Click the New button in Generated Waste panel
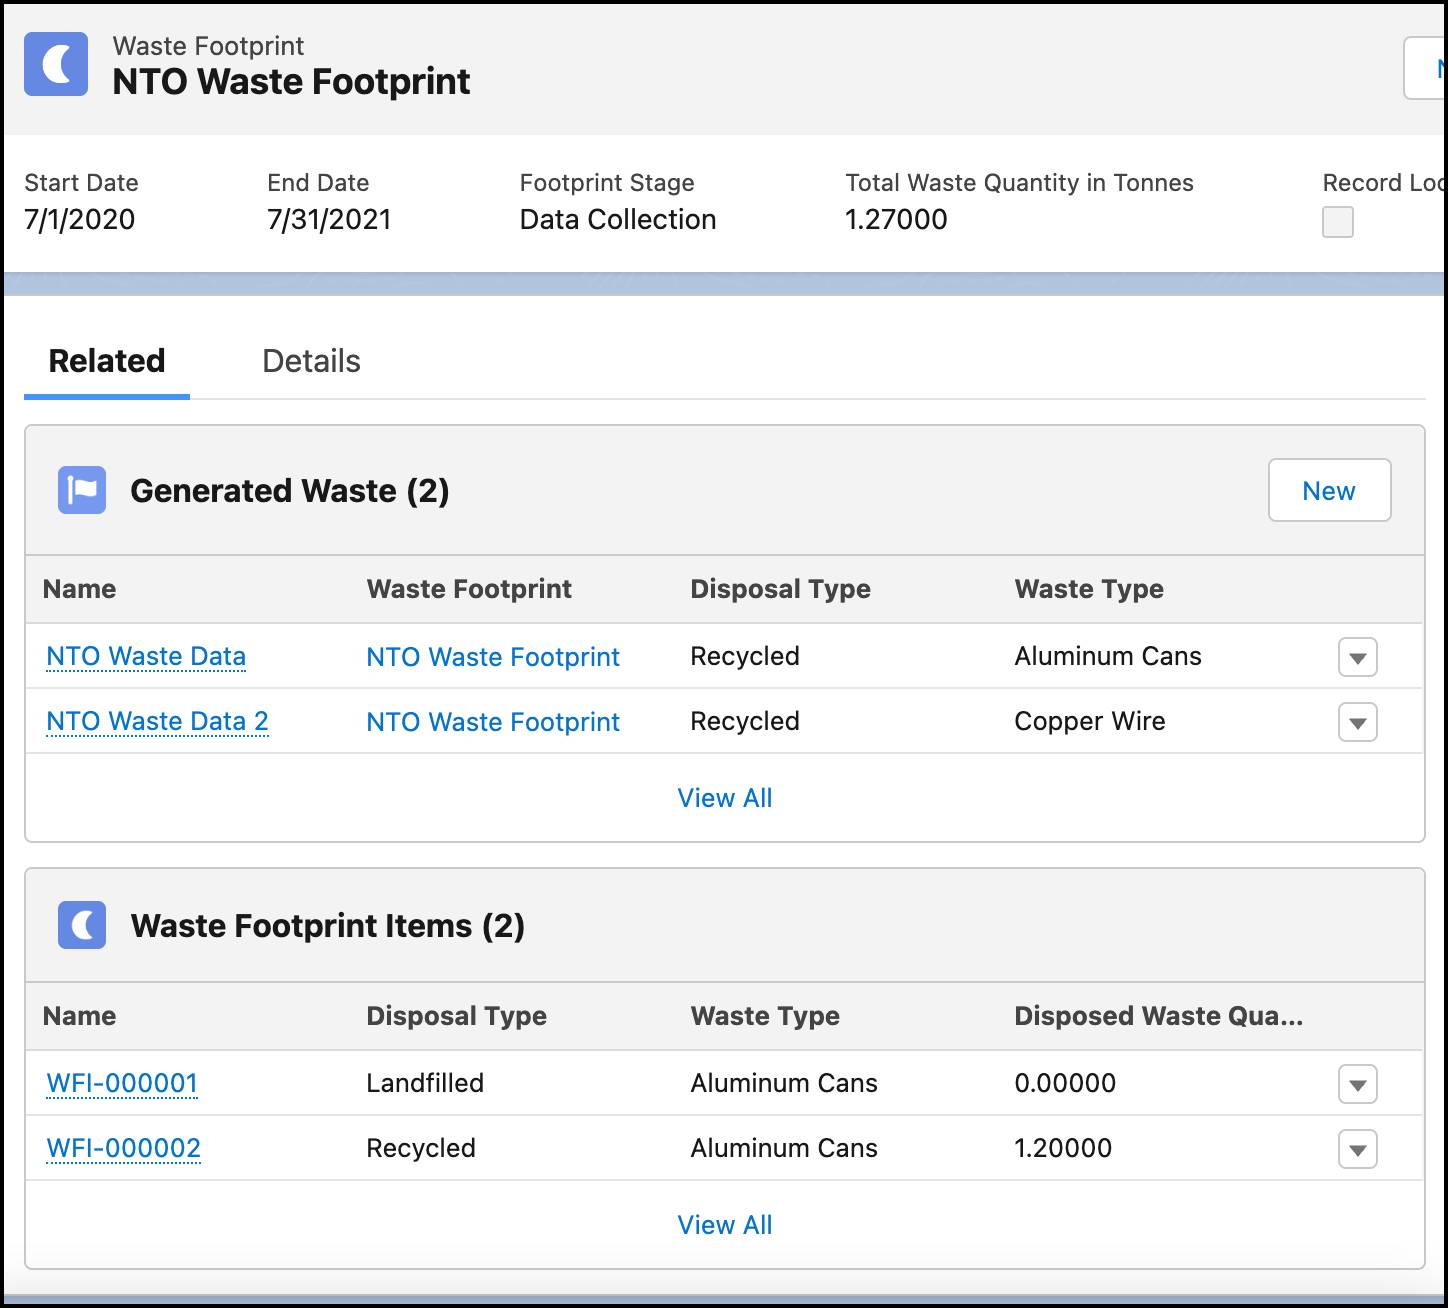This screenshot has height=1308, width=1448. coord(1329,490)
